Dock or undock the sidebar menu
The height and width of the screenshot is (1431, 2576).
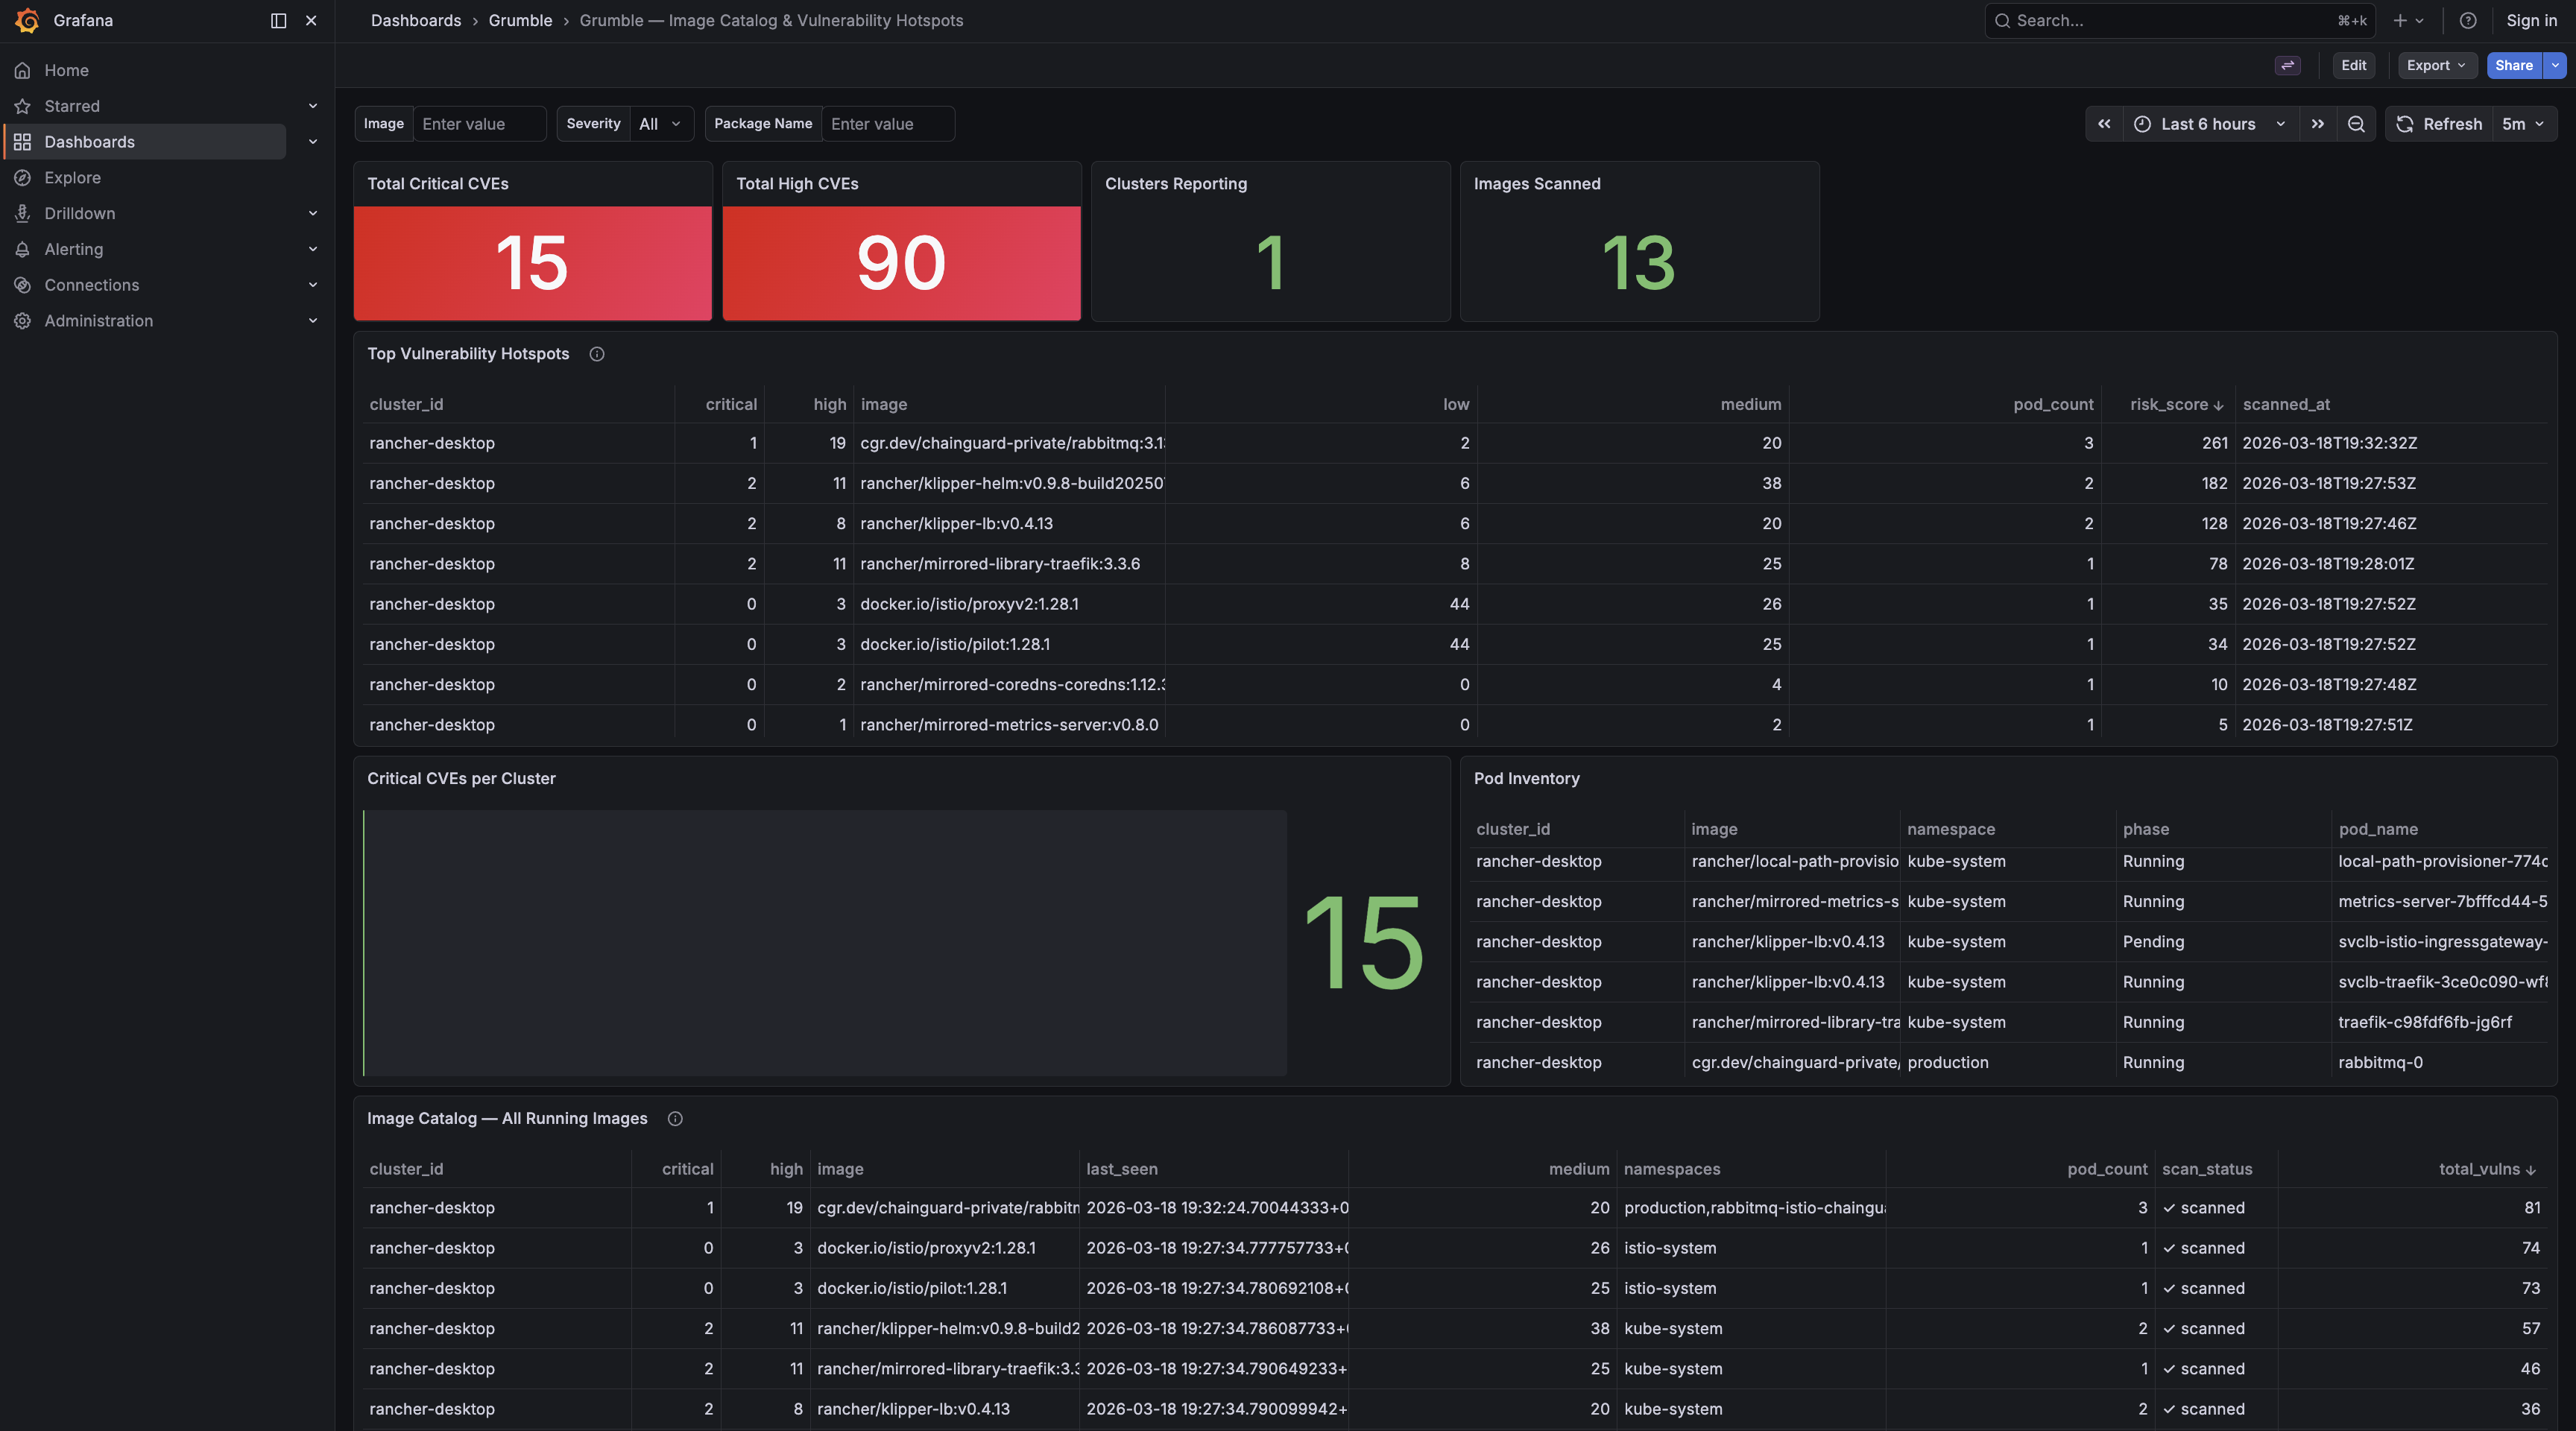click(279, 20)
